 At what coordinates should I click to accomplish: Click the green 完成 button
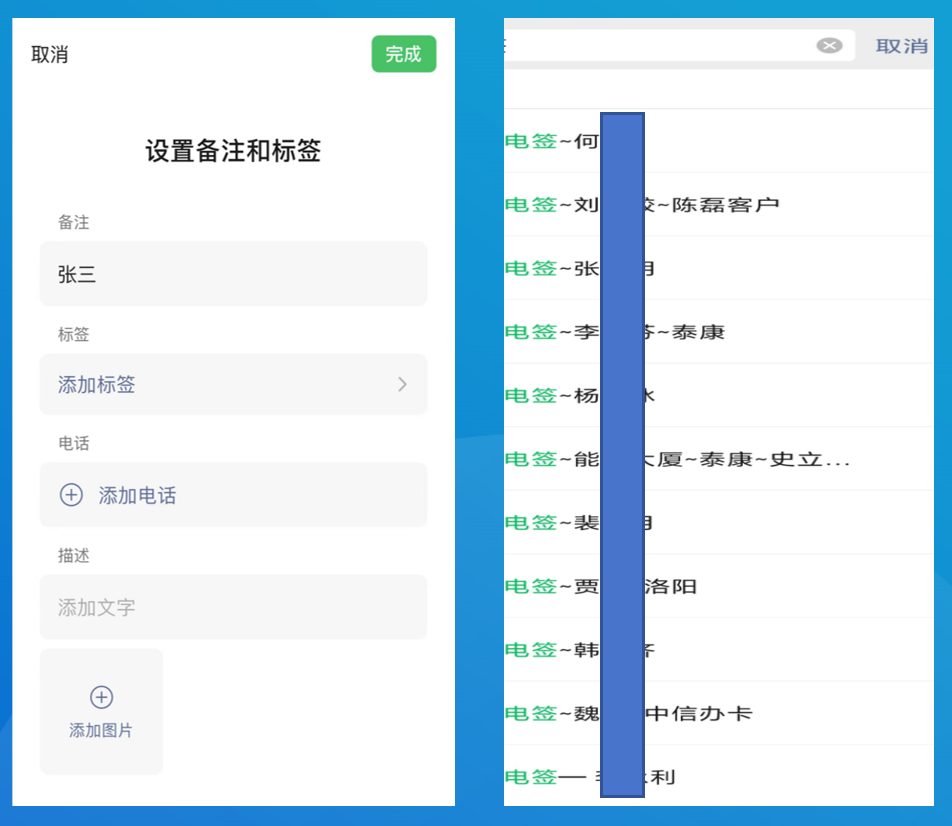[404, 54]
